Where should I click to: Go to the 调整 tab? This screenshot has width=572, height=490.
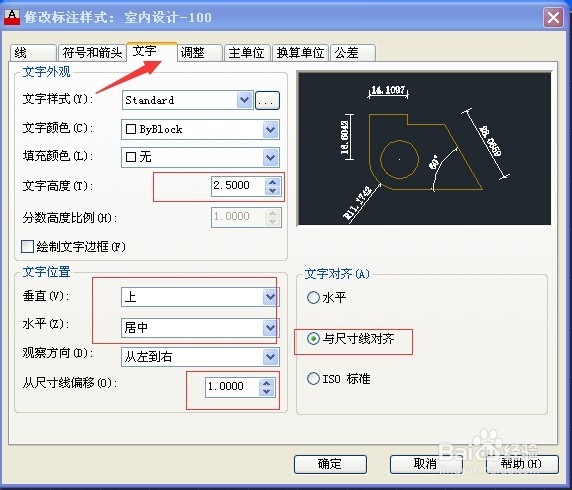pos(200,53)
